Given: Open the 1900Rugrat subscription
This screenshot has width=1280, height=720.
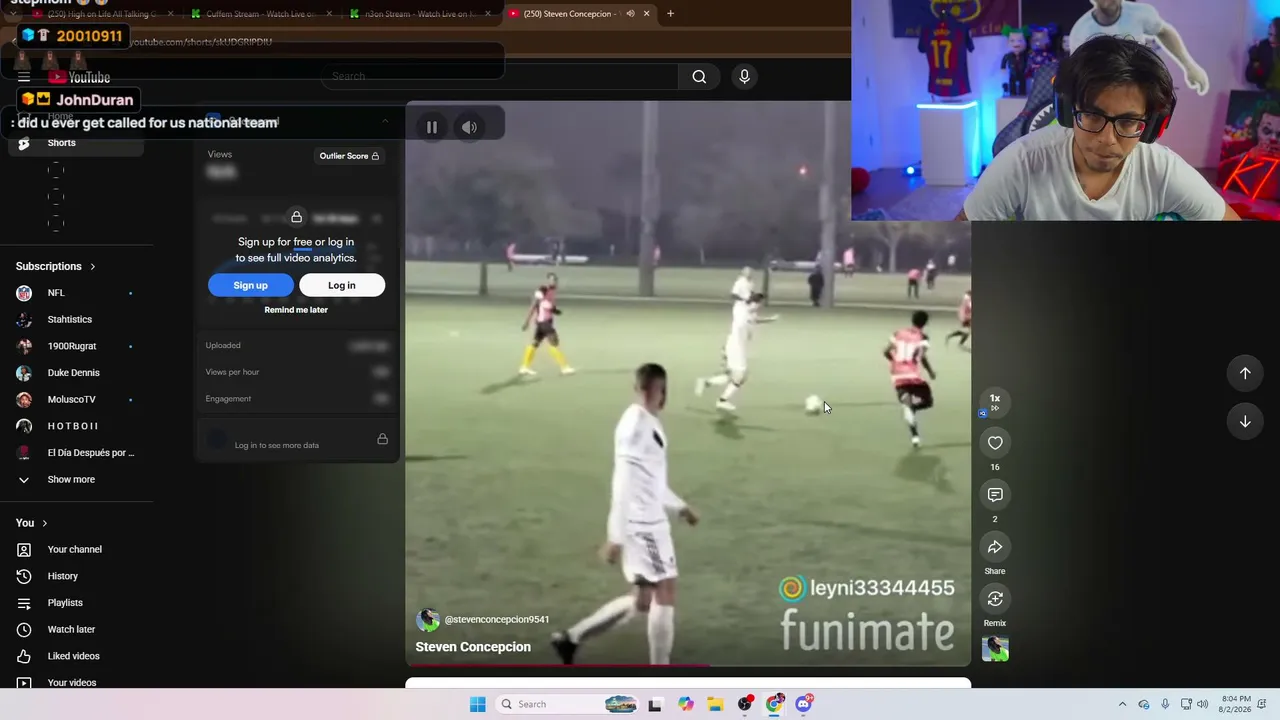Looking at the screenshot, I should (x=72, y=346).
